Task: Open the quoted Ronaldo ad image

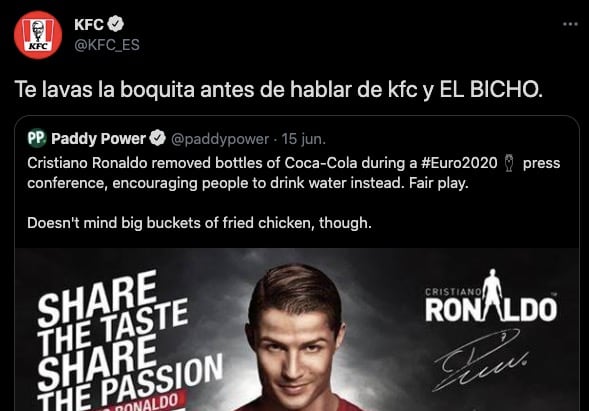Action: tap(297, 329)
